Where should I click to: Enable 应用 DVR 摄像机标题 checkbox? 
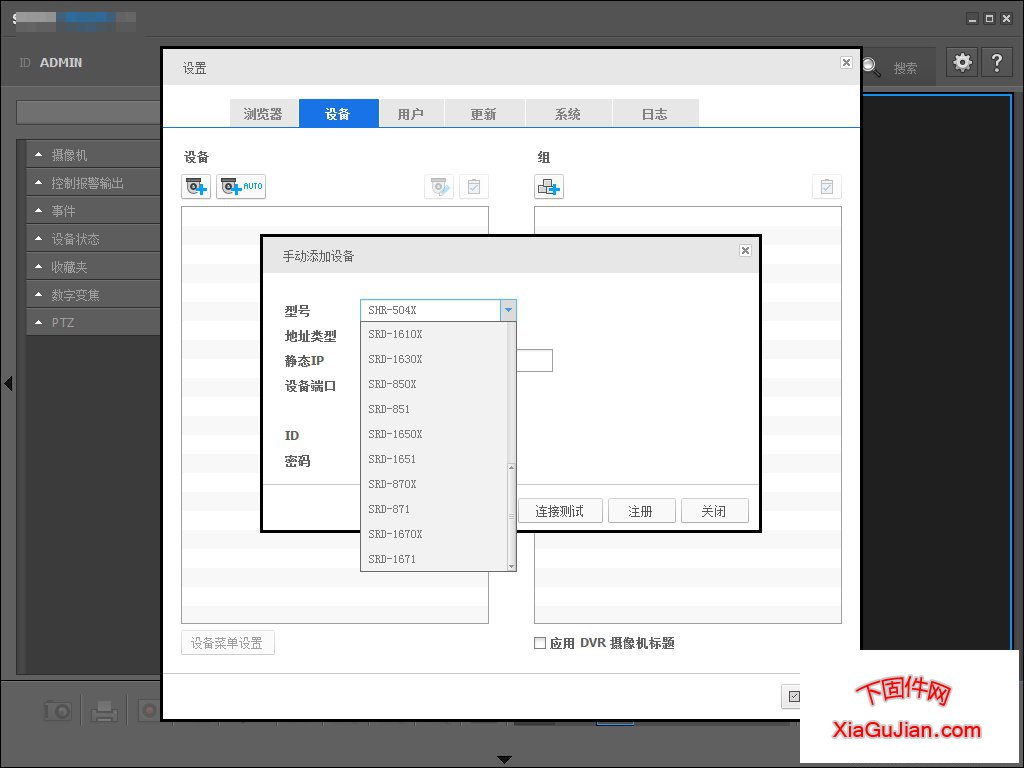point(540,643)
